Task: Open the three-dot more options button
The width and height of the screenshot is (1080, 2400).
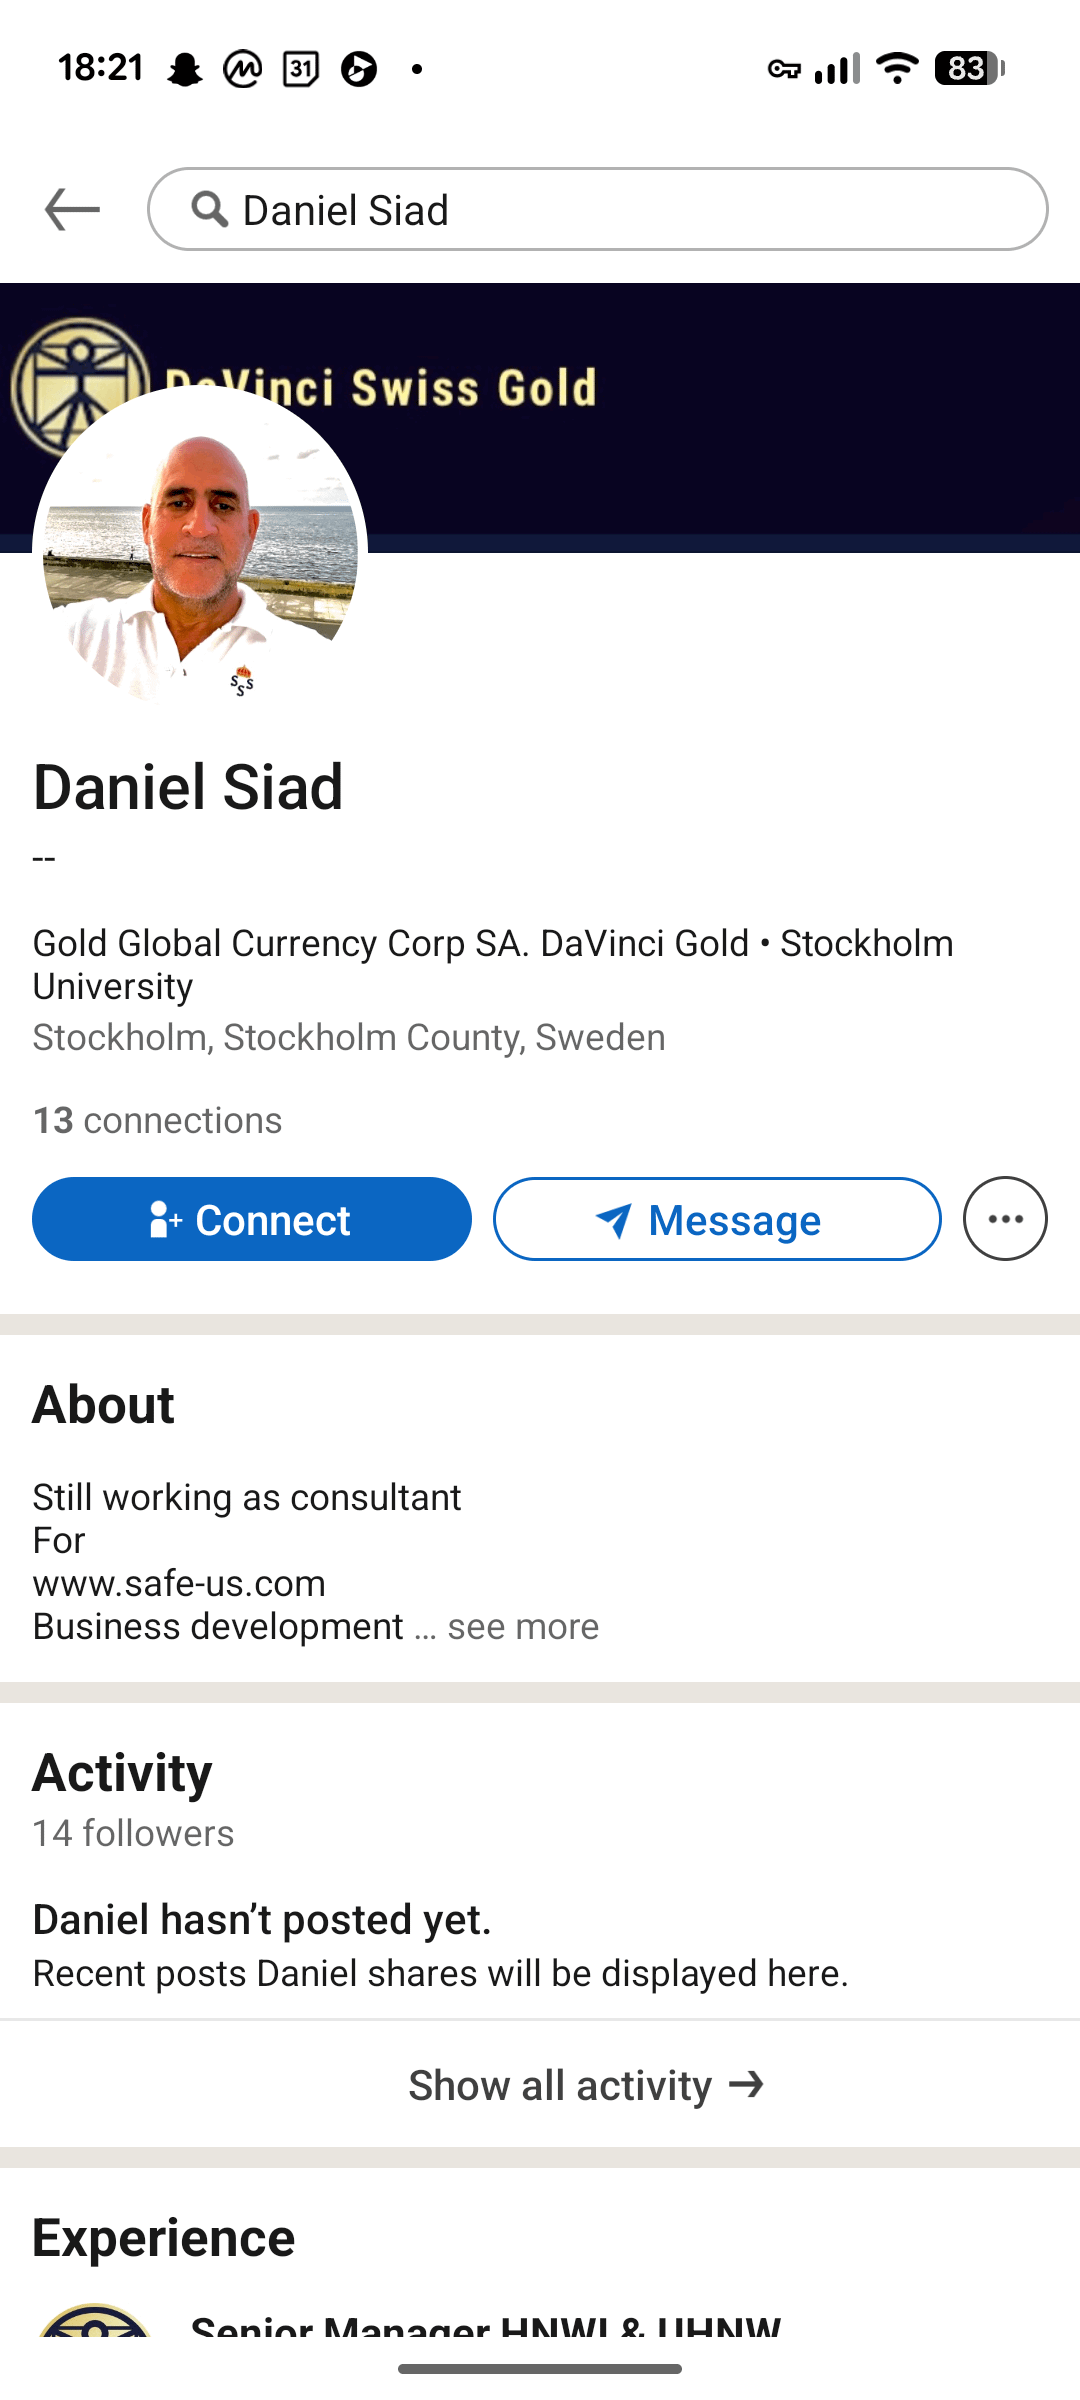Action: click(1005, 1219)
